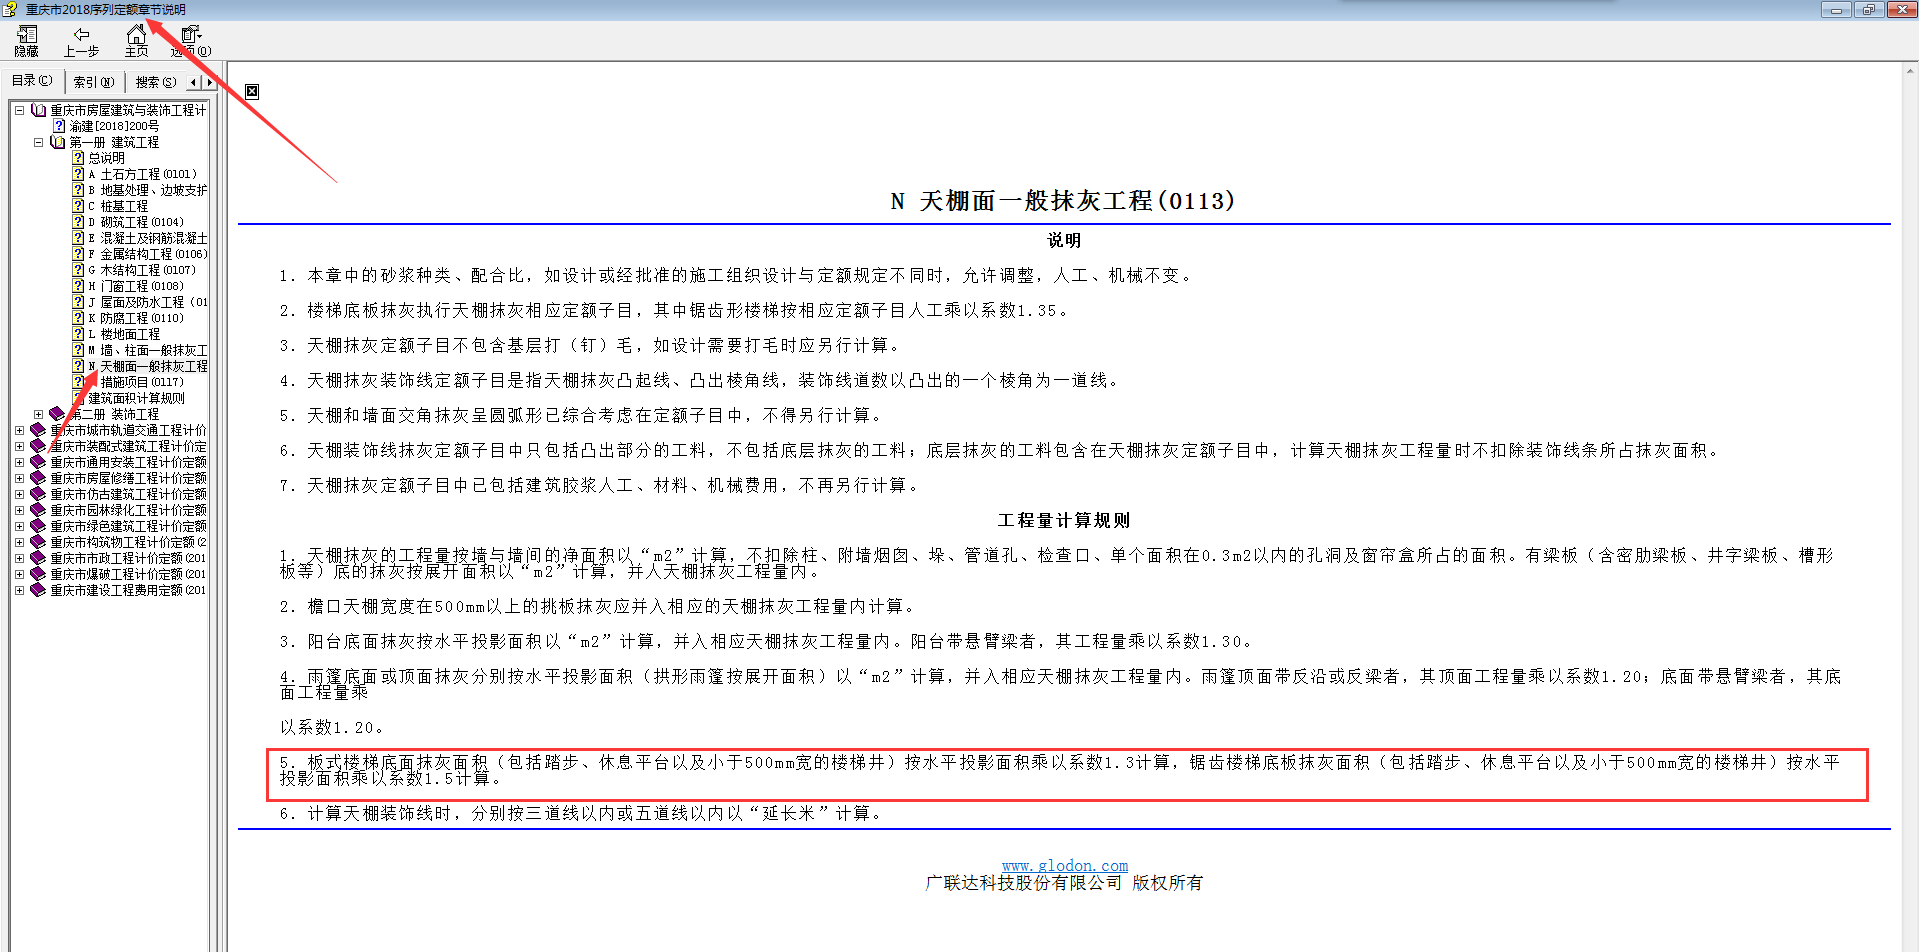1919x952 pixels.
Task: Expand the 重庆市爆破工程计价定额 node
Action: [x=19, y=574]
